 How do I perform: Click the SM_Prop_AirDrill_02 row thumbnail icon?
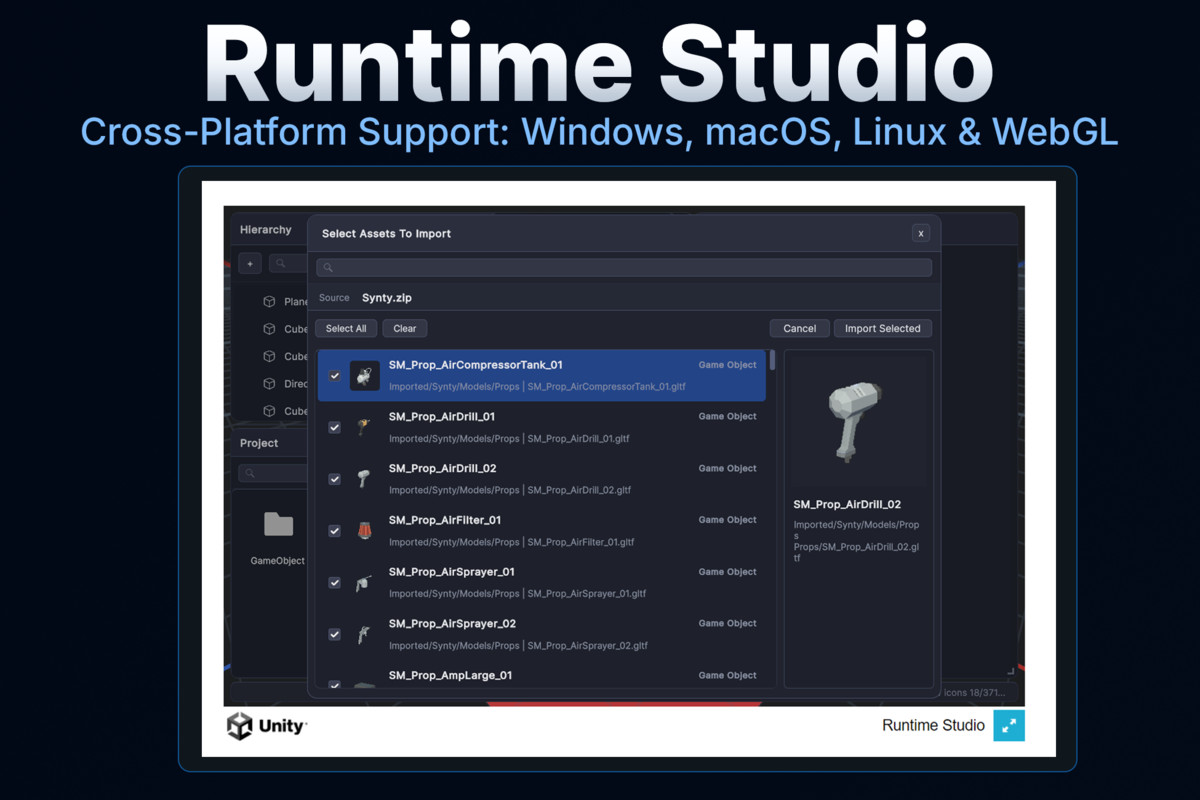pyautogui.click(x=364, y=479)
